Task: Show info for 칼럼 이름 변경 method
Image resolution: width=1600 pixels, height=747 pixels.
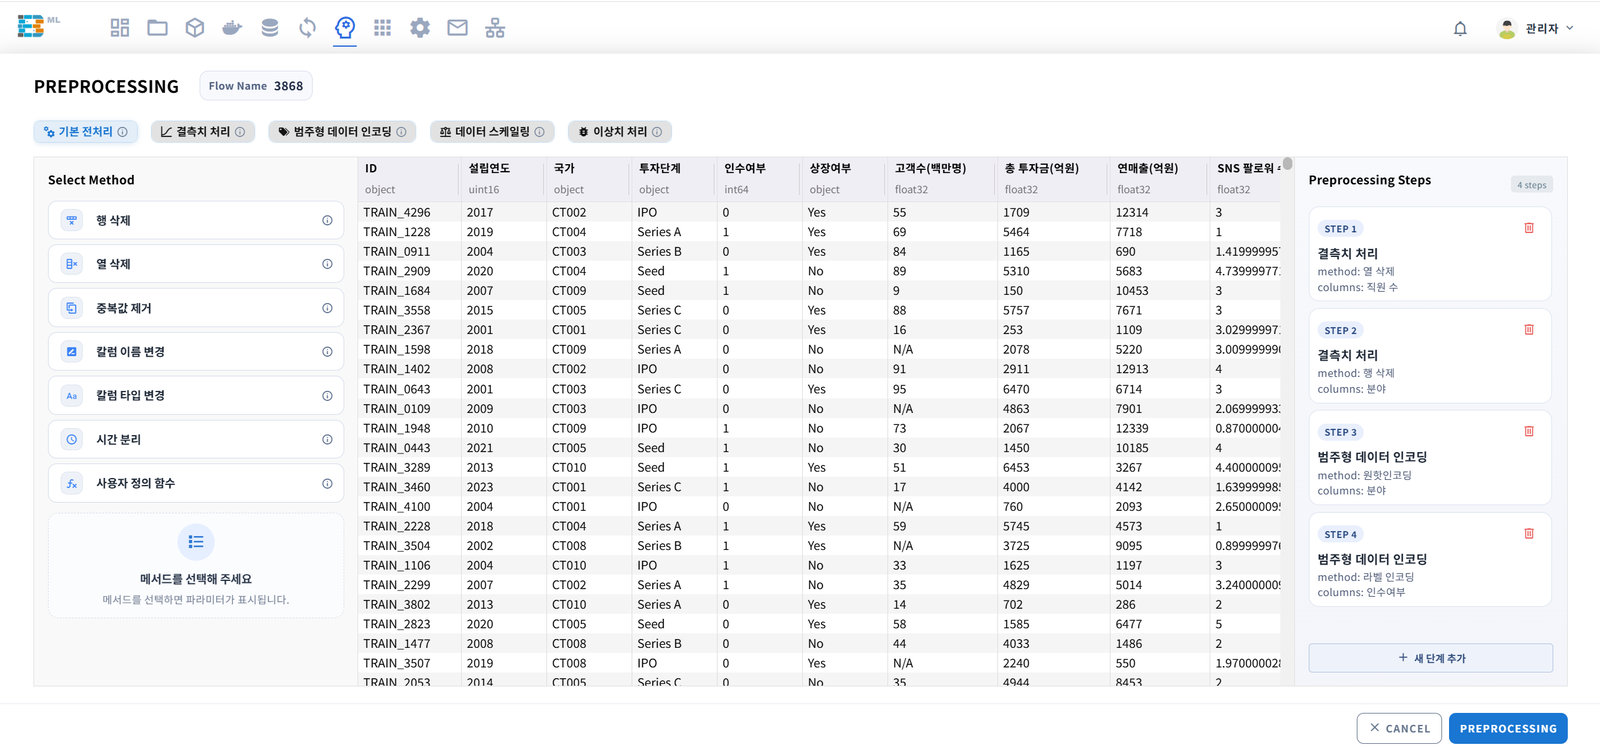Action: pos(327,352)
